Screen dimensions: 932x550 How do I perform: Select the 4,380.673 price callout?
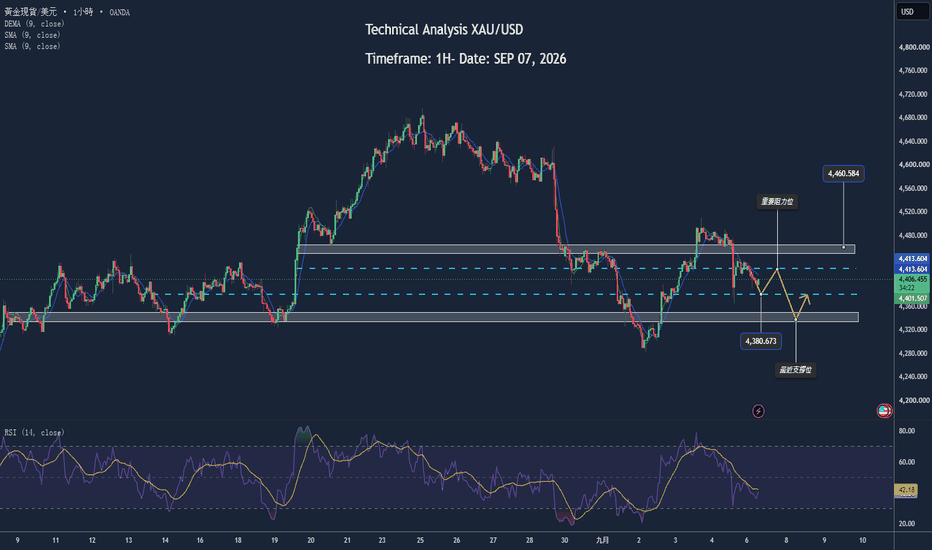coord(760,341)
